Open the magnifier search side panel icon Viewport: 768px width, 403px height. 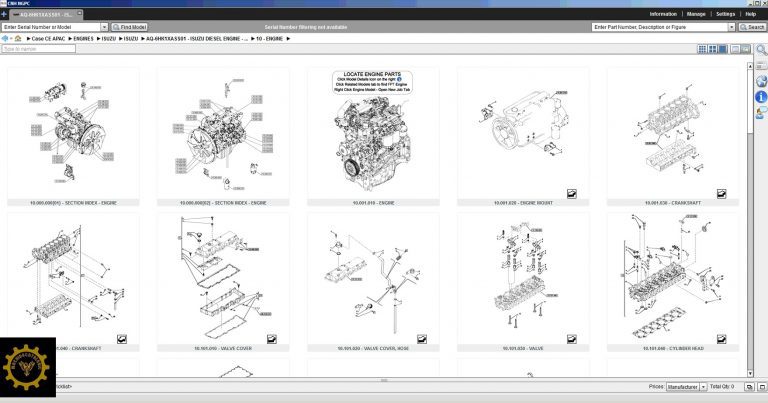click(761, 49)
